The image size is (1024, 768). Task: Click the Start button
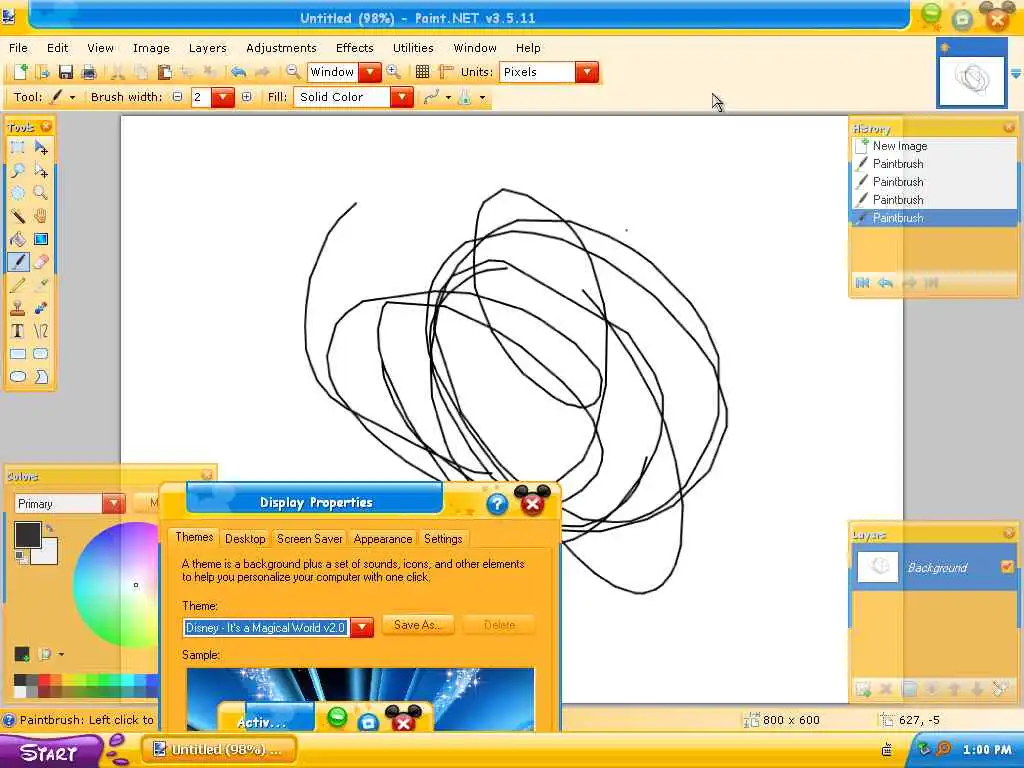50,752
